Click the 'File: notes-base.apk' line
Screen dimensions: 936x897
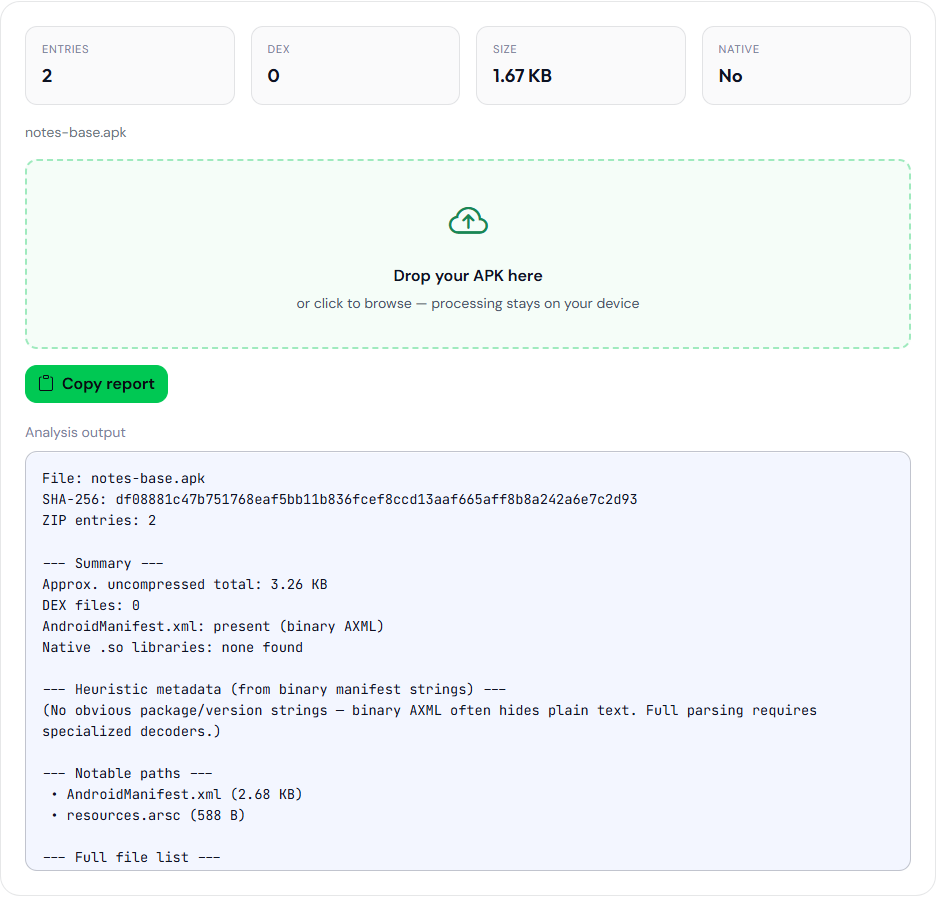[124, 479]
